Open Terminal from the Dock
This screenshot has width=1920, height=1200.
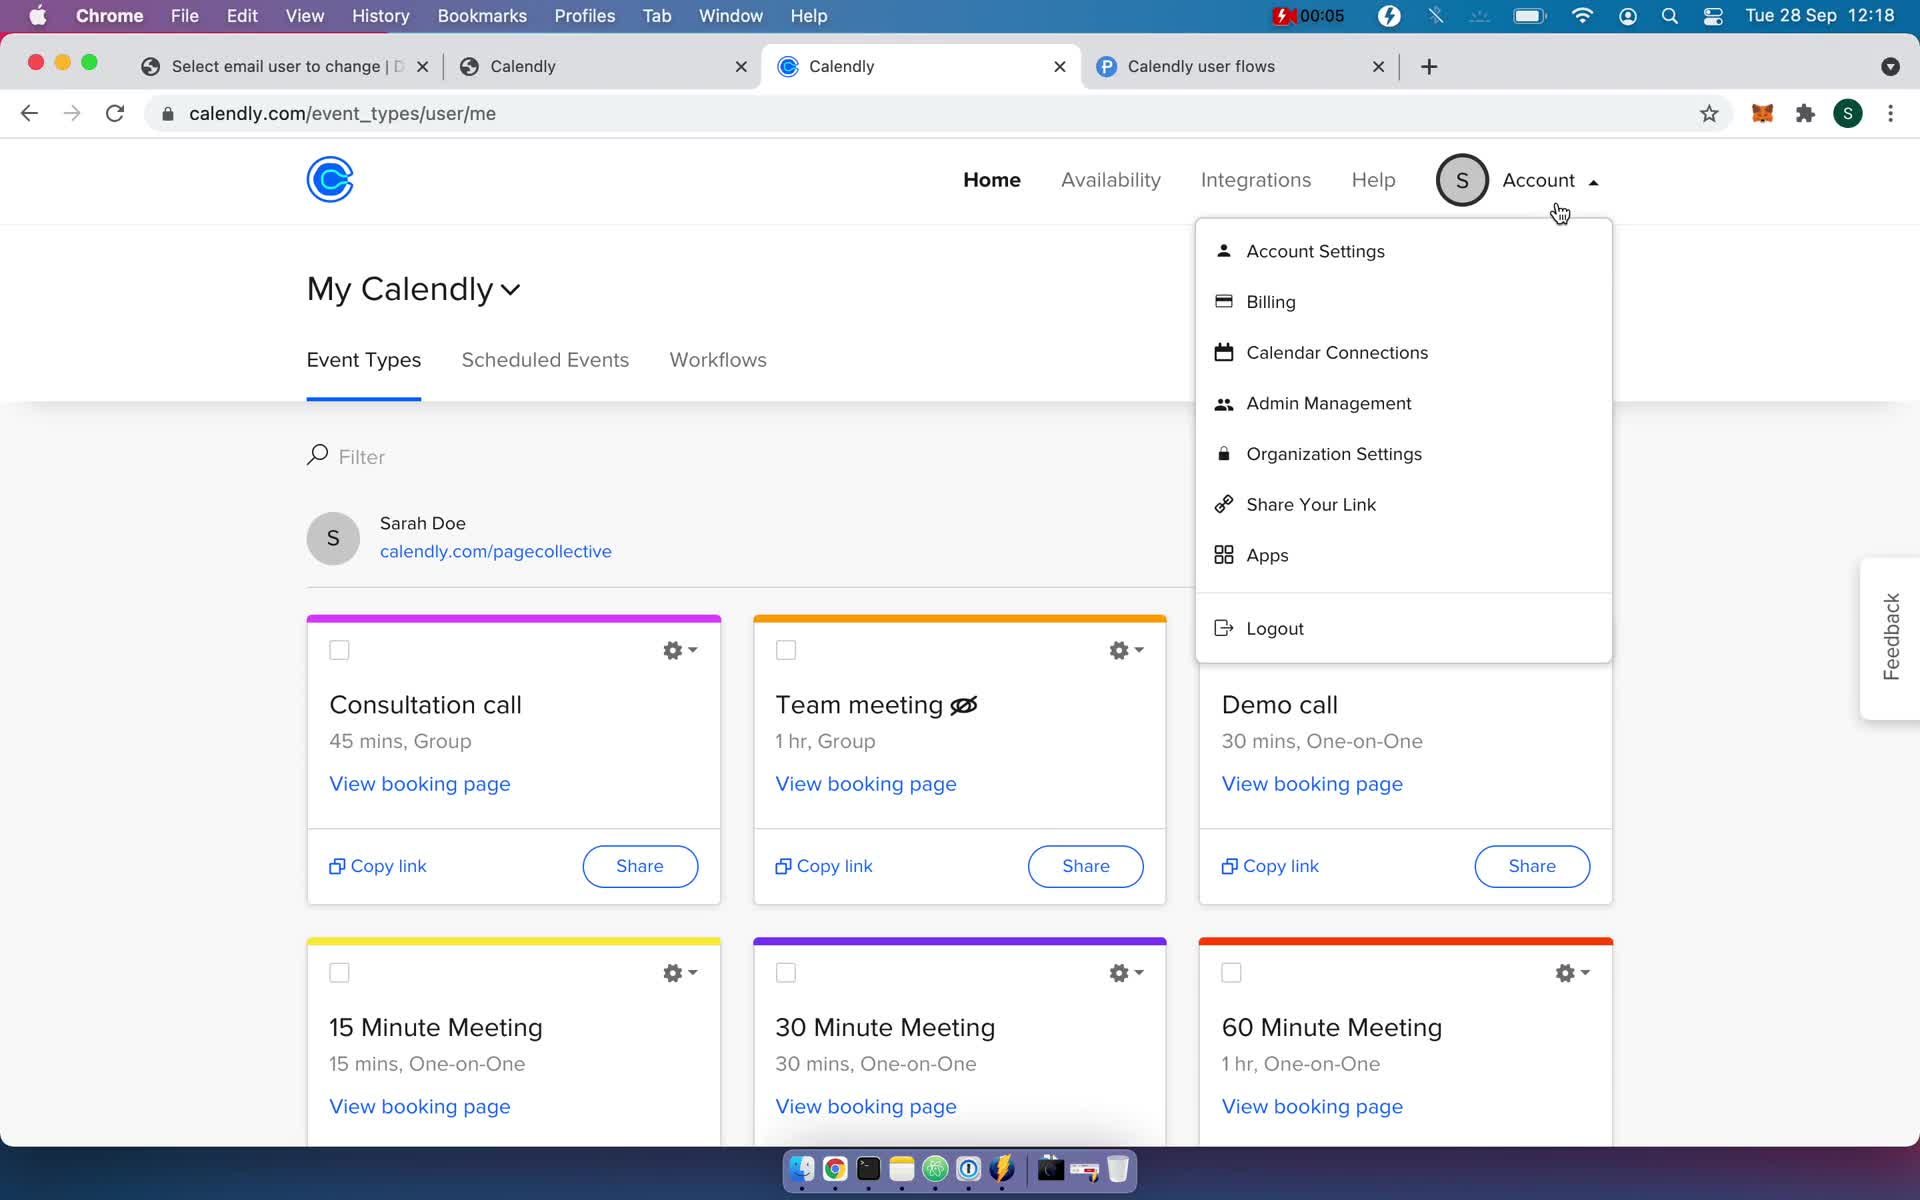point(868,1168)
